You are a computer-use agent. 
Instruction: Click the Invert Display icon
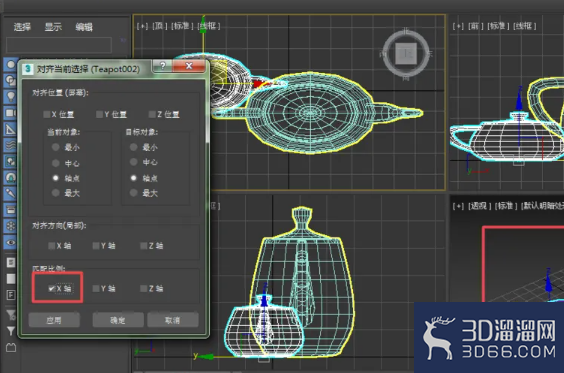tap(11, 295)
